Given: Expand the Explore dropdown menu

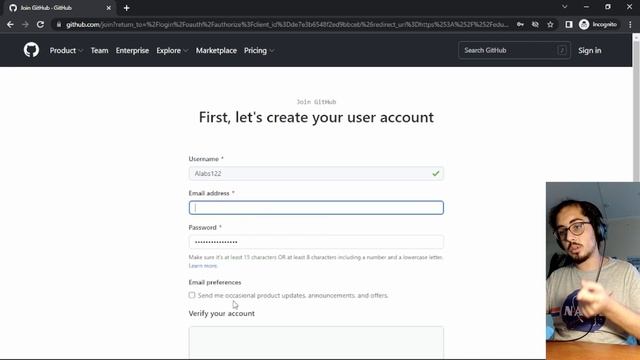Looking at the screenshot, I should pyautogui.click(x=172, y=51).
